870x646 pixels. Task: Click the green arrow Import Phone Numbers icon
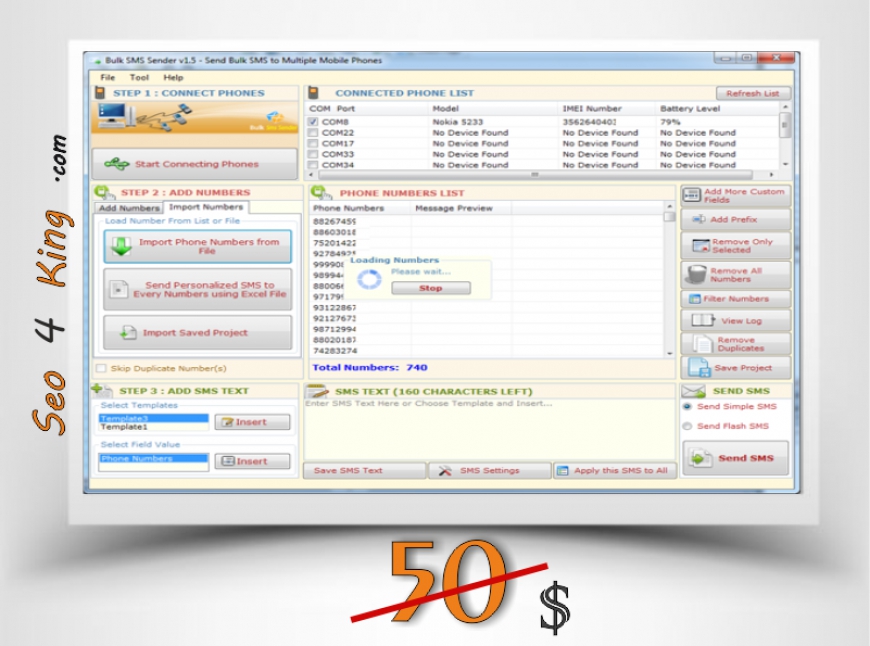tap(121, 246)
